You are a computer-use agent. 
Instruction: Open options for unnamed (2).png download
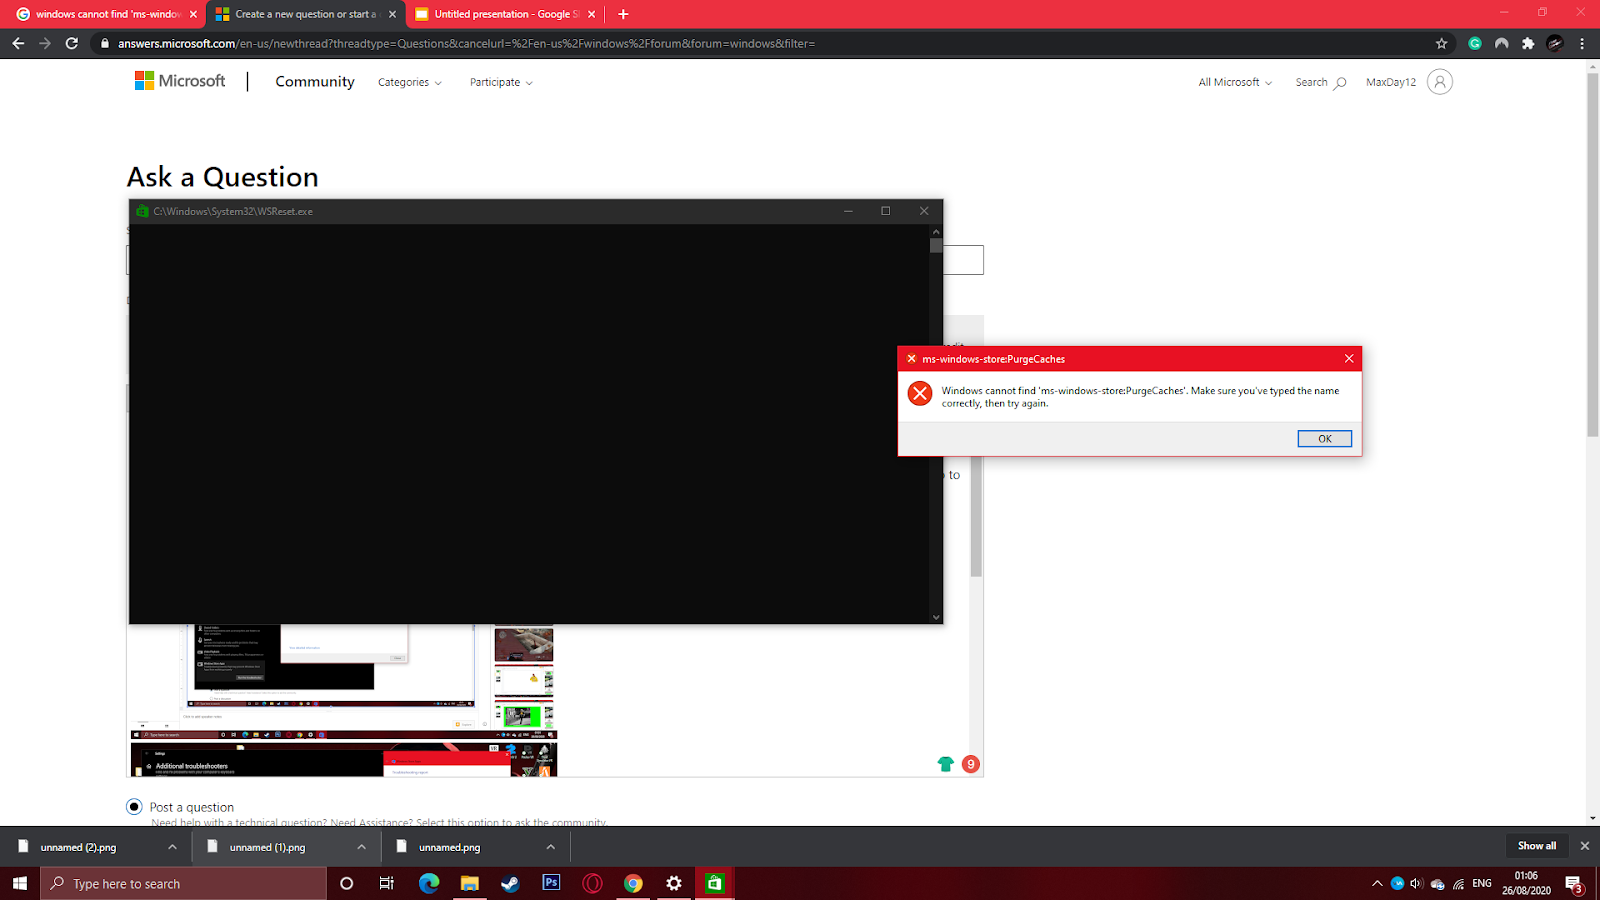coord(172,847)
